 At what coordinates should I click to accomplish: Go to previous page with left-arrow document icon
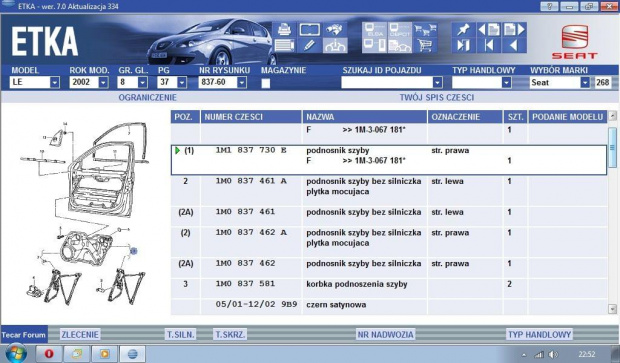(489, 30)
